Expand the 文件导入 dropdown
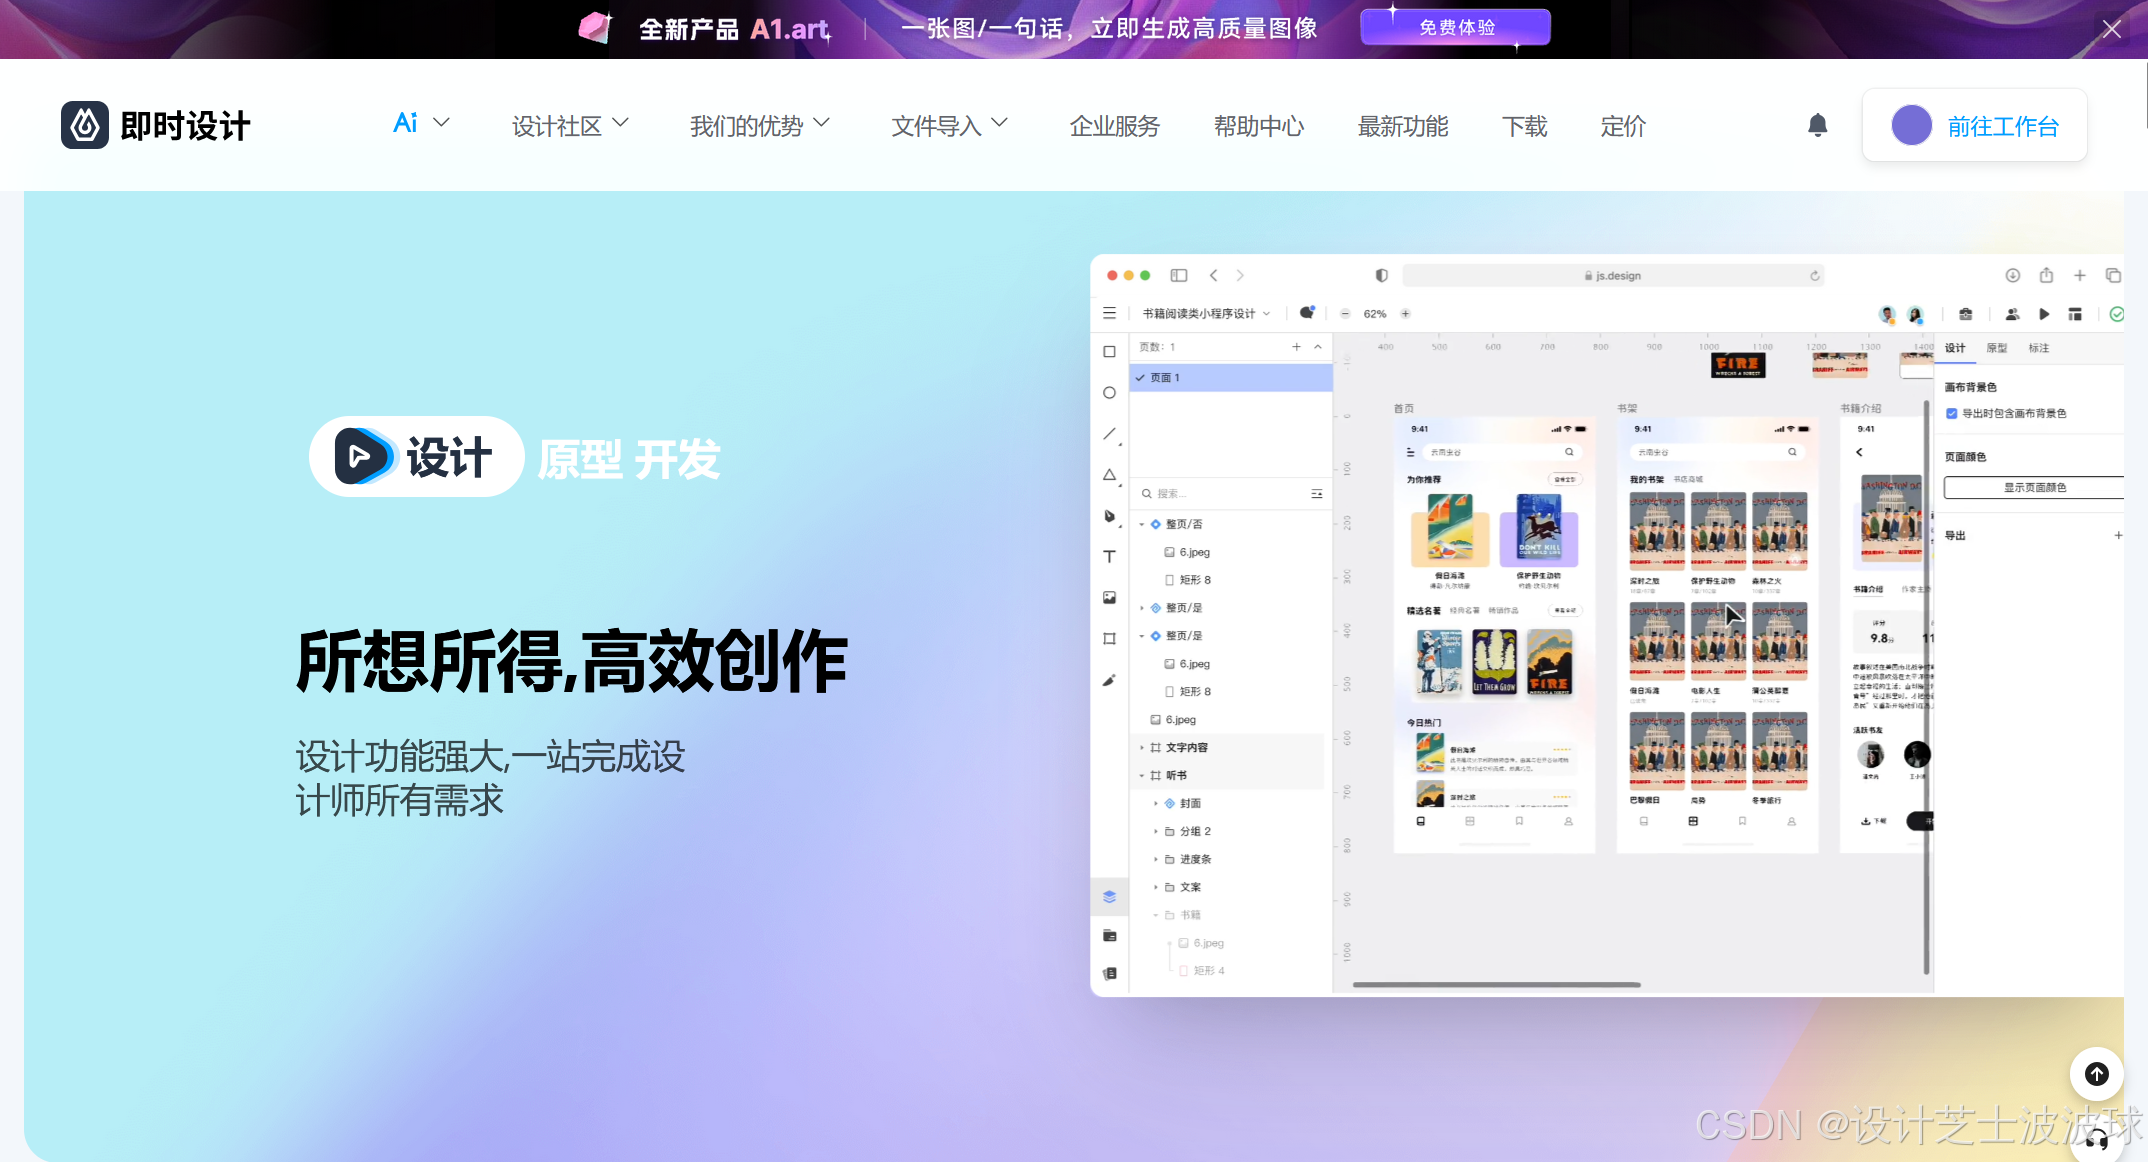Viewport: 2148px width, 1162px height. (x=949, y=126)
